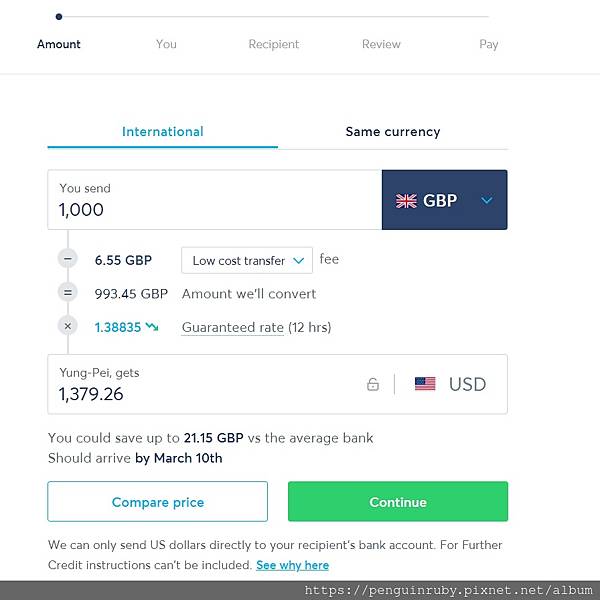Open the See why here link
600x600 pixels.
[292, 565]
